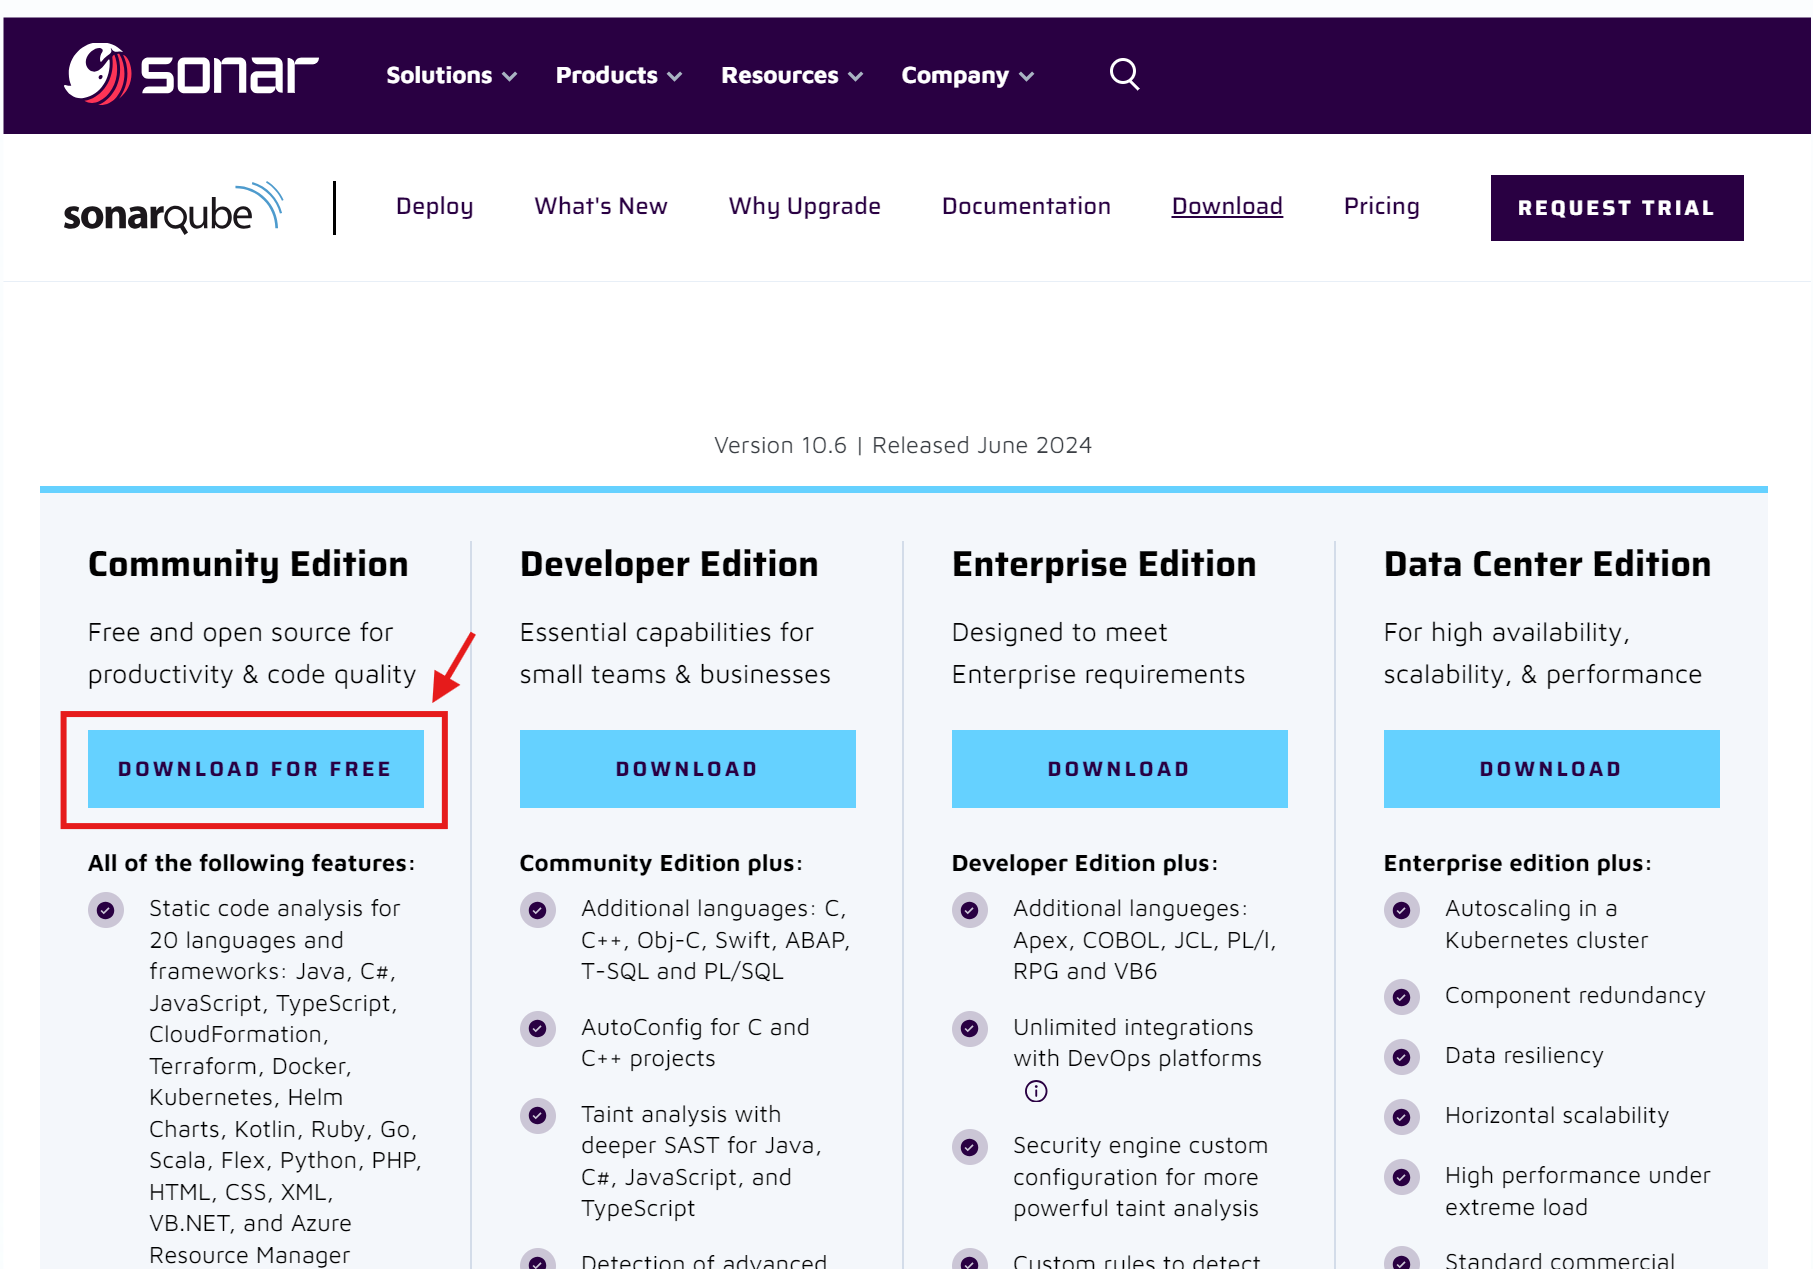The height and width of the screenshot is (1269, 1813).
Task: Download the Enterprise Edition
Action: pos(1120,769)
